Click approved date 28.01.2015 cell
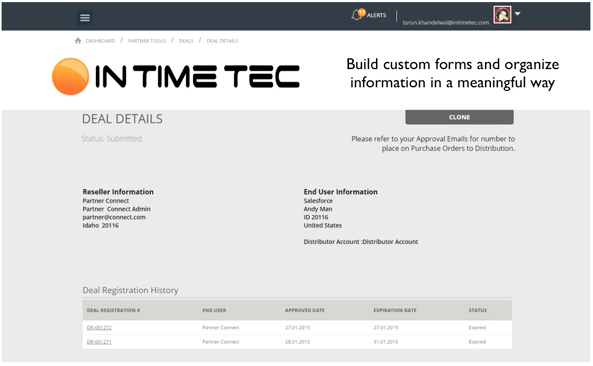 [x=297, y=342]
